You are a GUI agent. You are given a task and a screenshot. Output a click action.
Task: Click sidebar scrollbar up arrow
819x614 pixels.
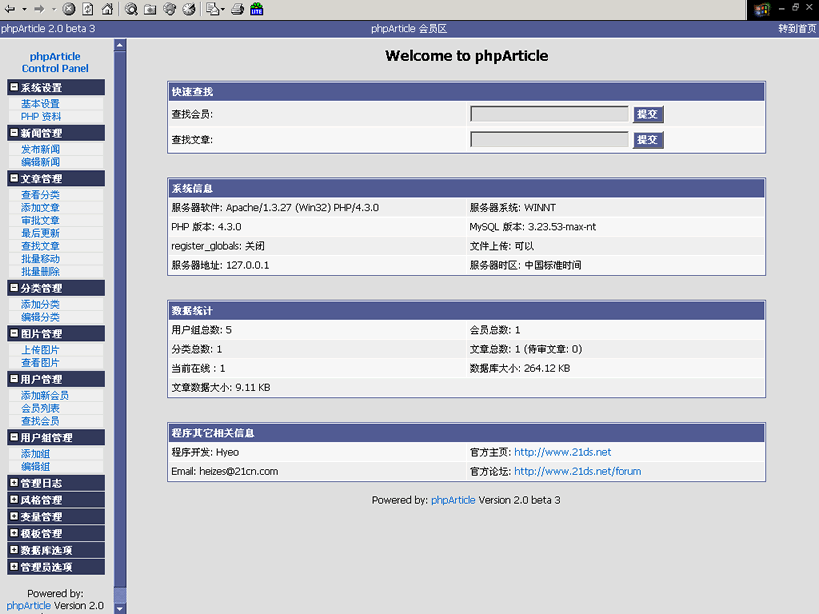tap(120, 45)
